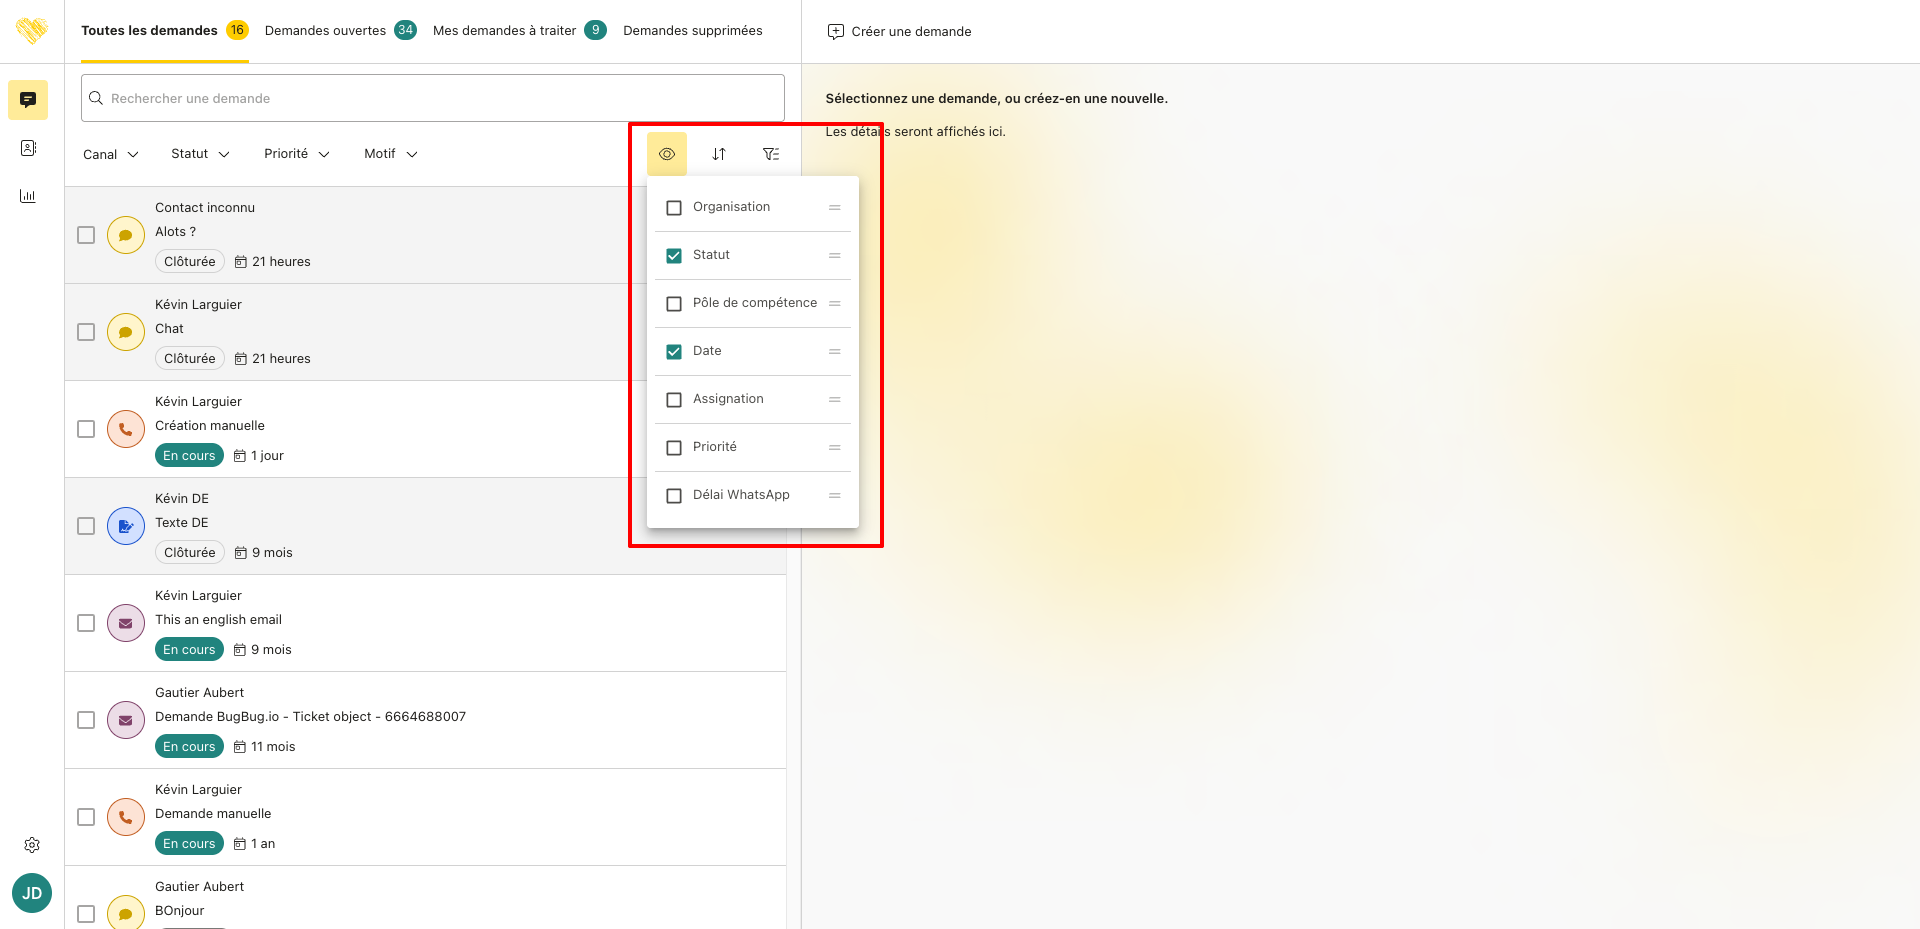Open the sort order arrows icon
1920x929 pixels.
[719, 154]
